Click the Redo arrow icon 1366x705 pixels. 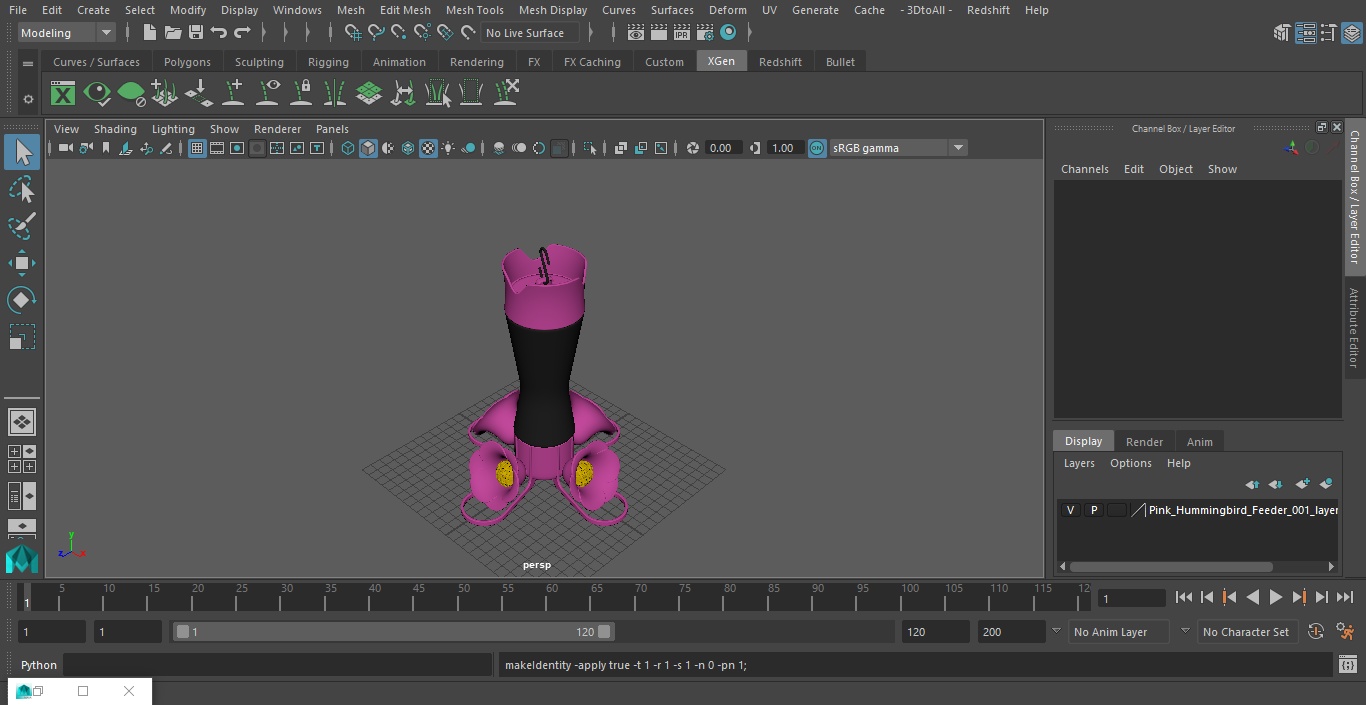click(242, 33)
